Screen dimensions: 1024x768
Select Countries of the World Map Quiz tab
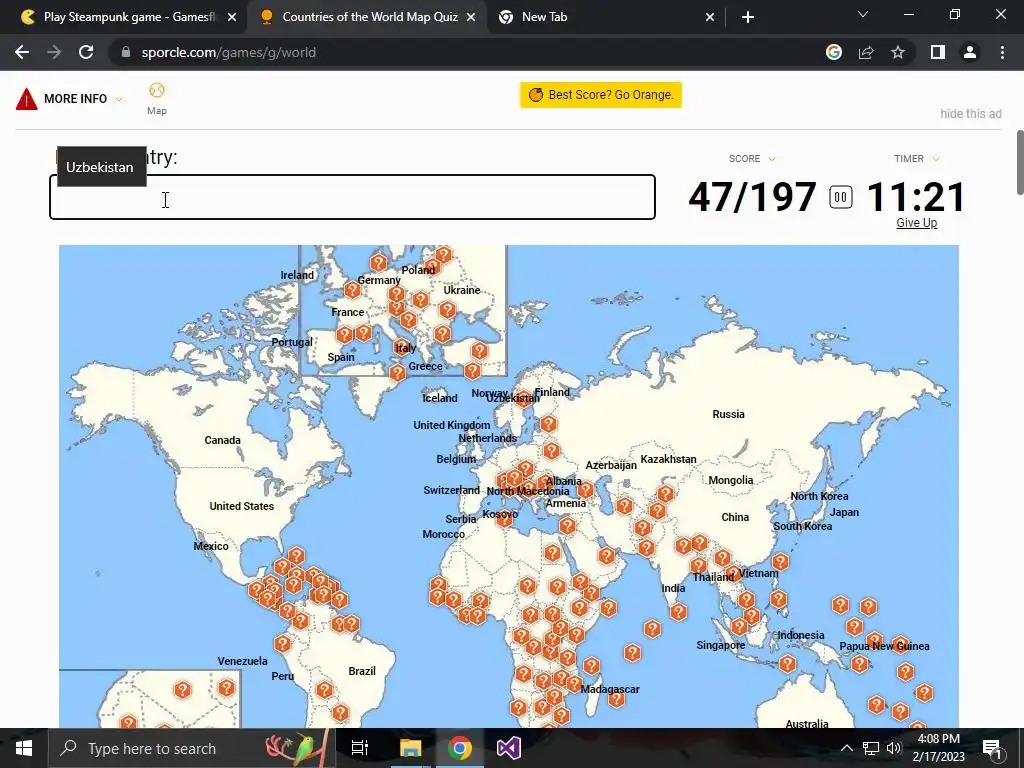point(367,18)
